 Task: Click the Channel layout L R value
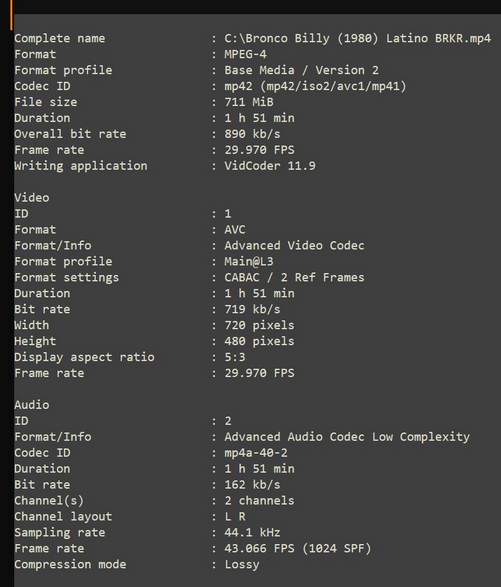pos(235,517)
